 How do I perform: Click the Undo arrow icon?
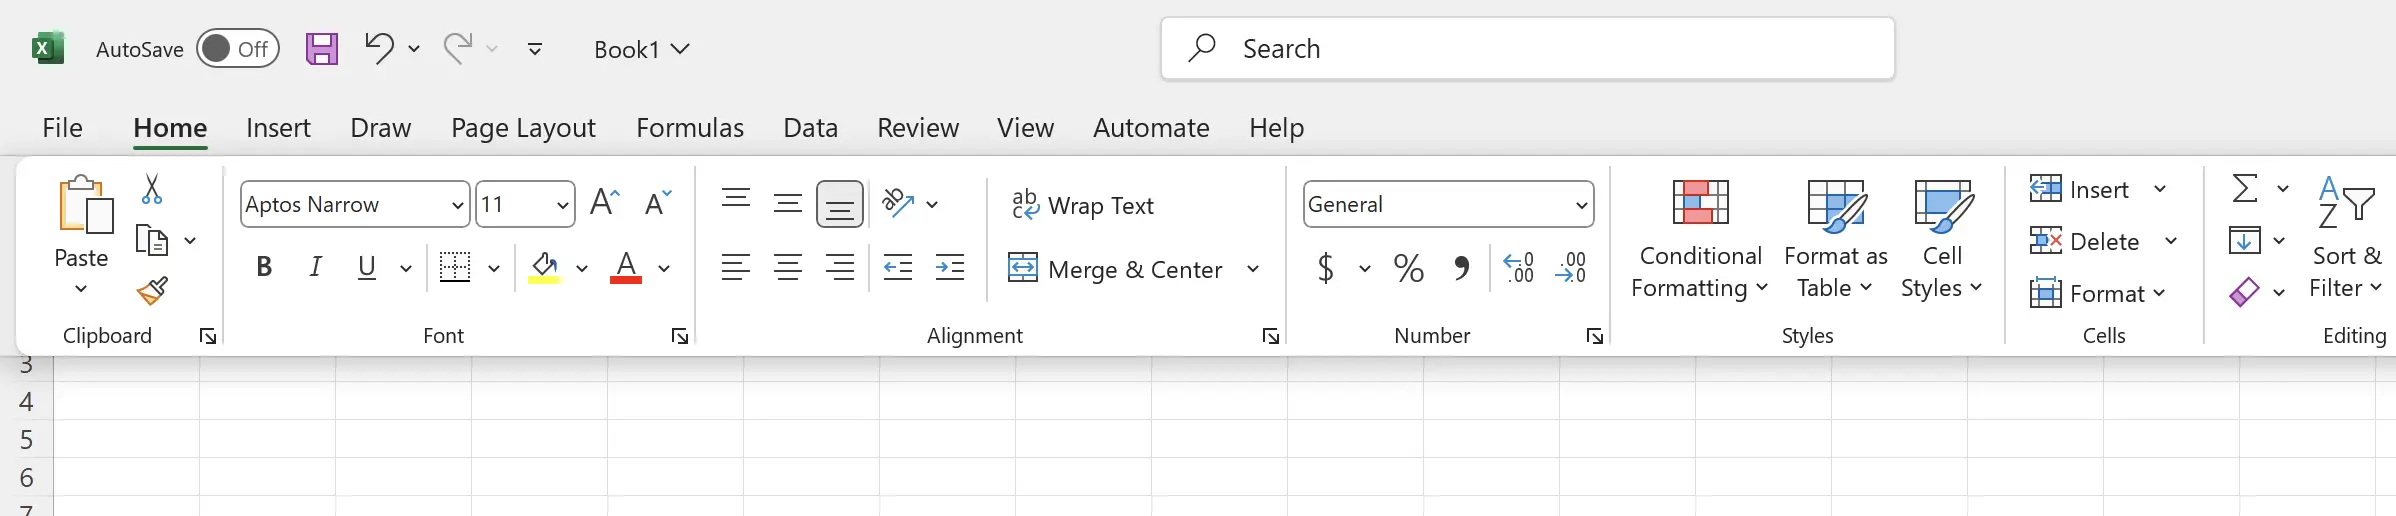pyautogui.click(x=379, y=48)
